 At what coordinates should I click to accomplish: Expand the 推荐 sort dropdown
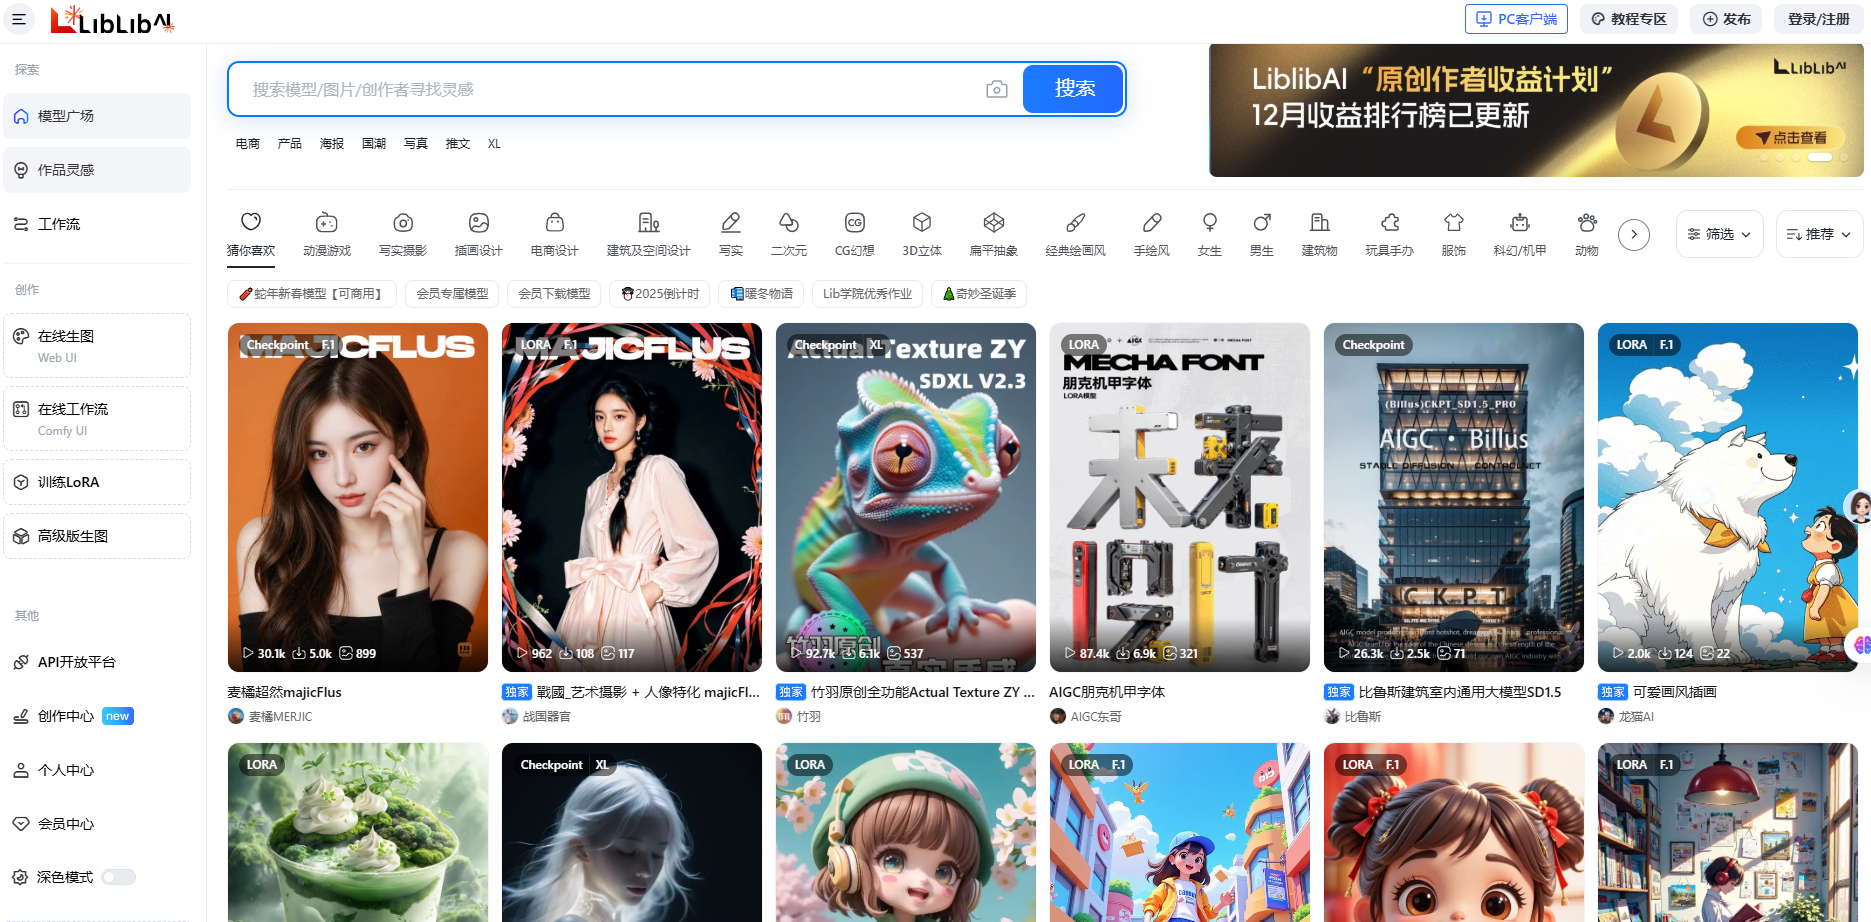tap(1818, 234)
